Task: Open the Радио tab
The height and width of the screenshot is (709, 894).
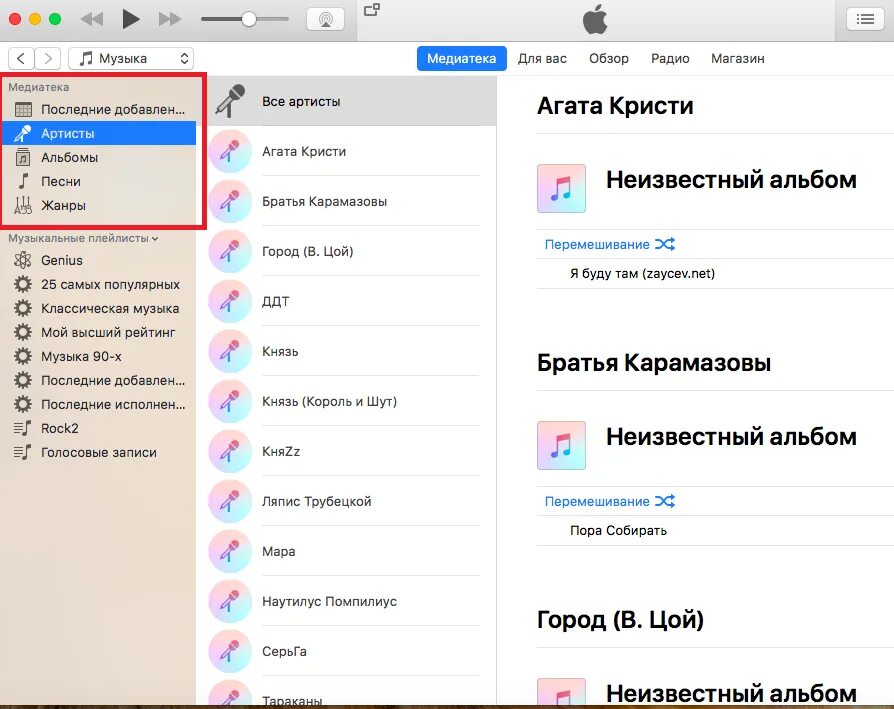Action: coord(670,59)
